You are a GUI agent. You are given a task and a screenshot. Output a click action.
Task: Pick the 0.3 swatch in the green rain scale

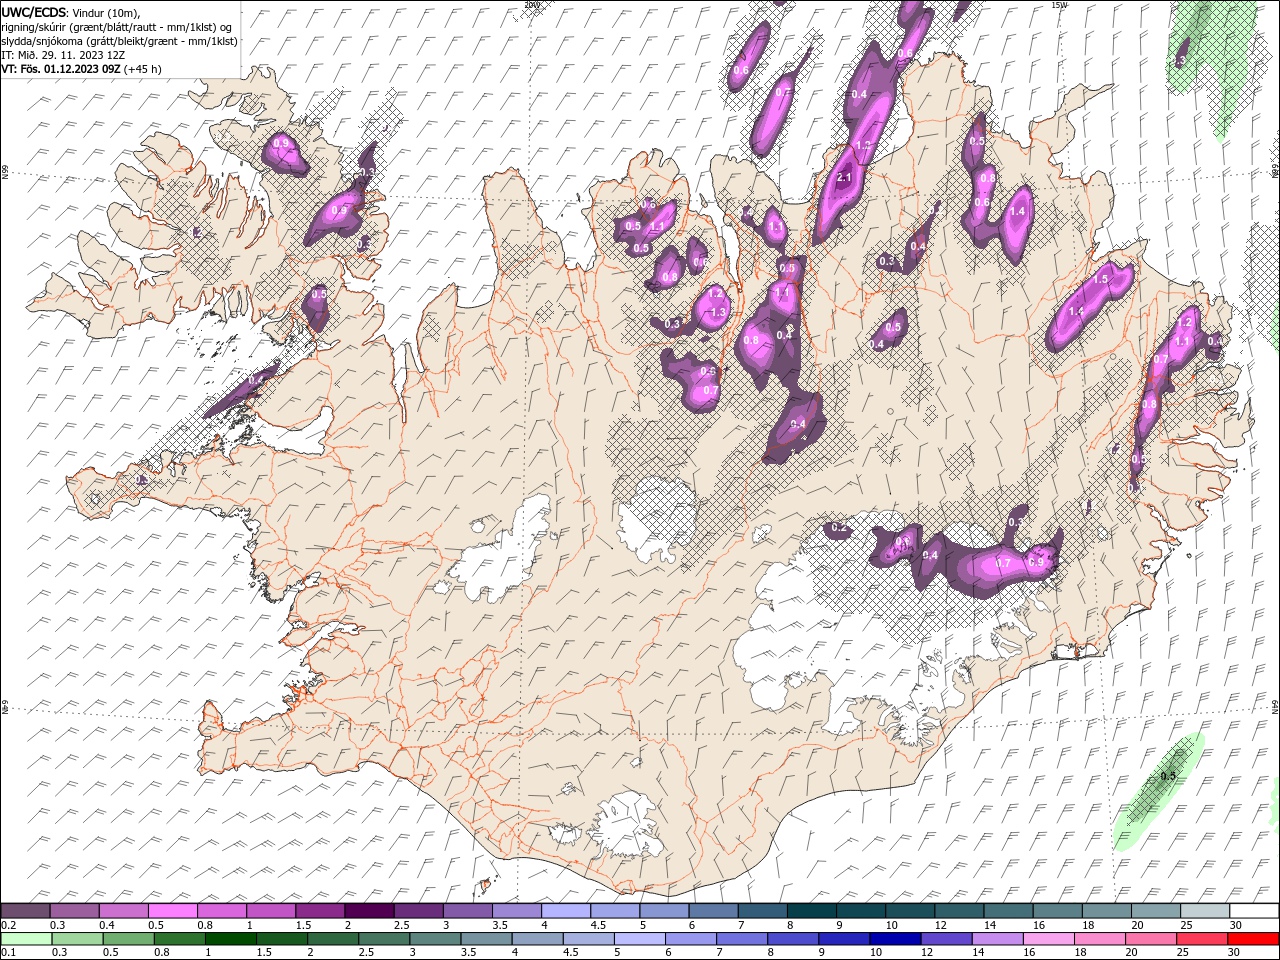(78, 939)
